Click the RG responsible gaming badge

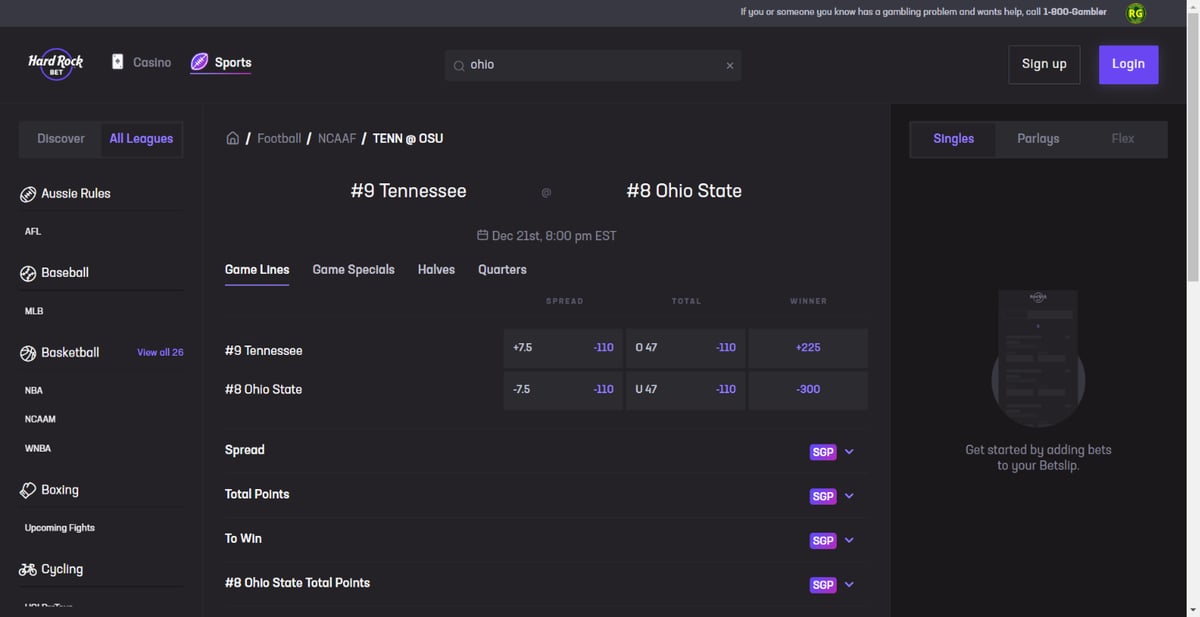click(1135, 13)
